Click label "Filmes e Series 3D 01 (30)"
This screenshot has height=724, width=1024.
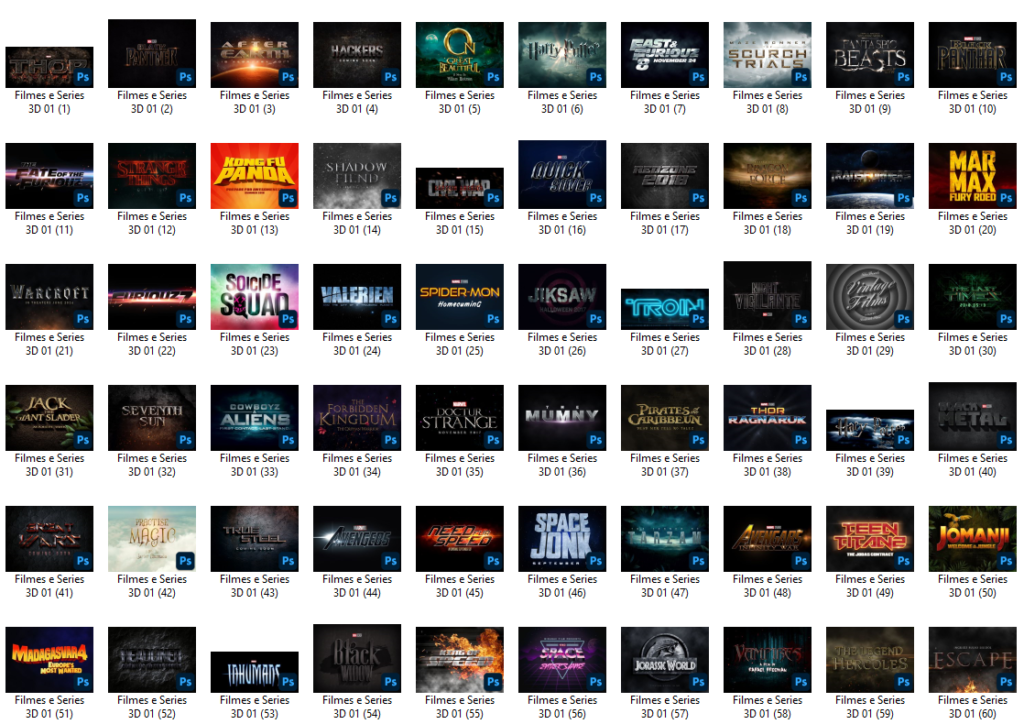972,344
